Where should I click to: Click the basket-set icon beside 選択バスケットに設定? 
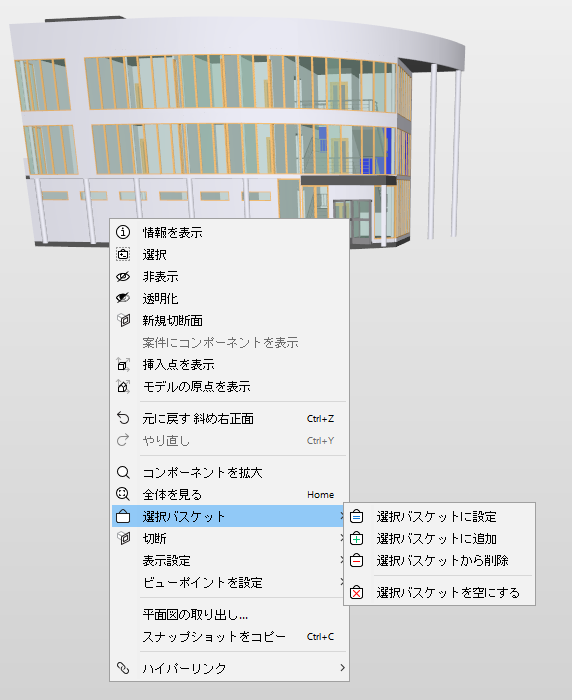click(x=356, y=517)
